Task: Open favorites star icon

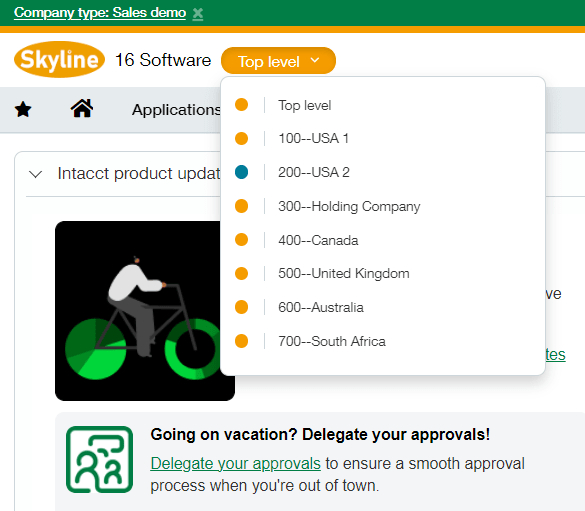Action: pos(23,110)
